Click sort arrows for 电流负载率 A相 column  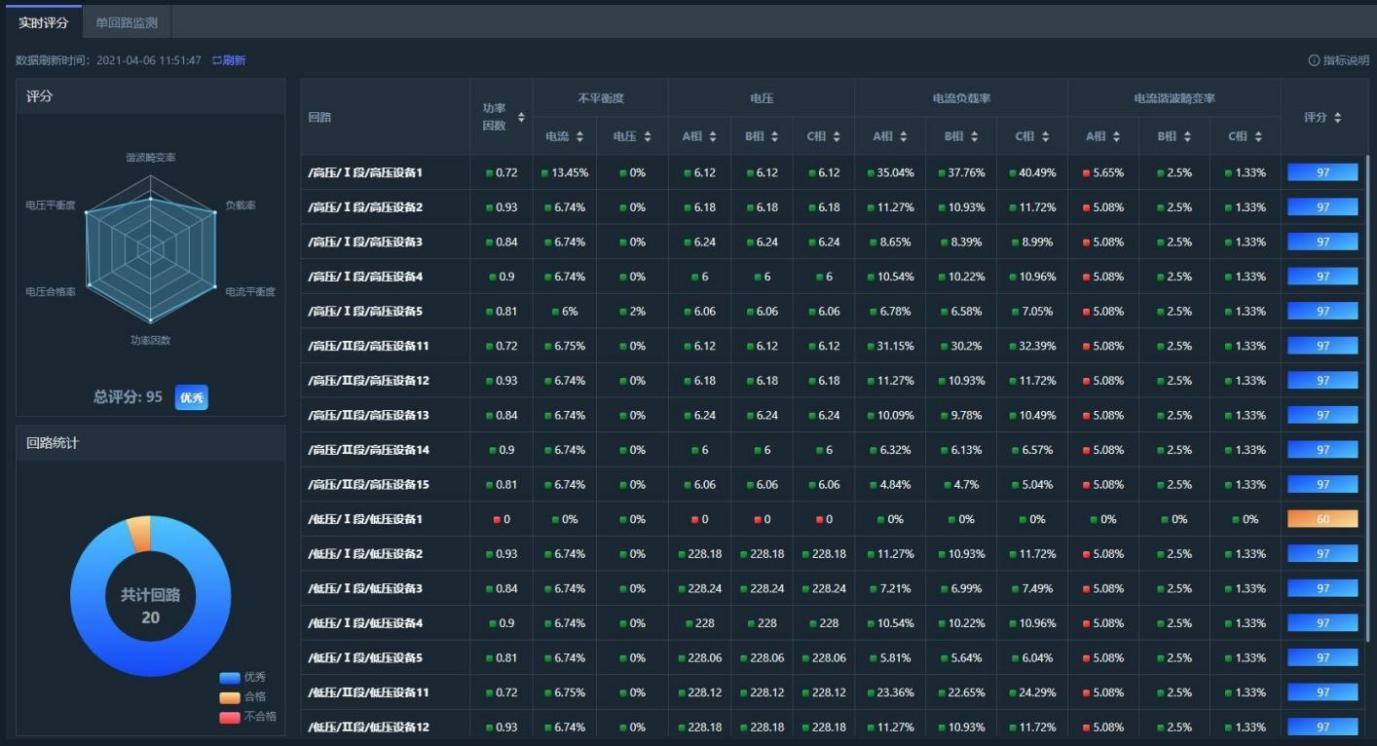[x=902, y=137]
